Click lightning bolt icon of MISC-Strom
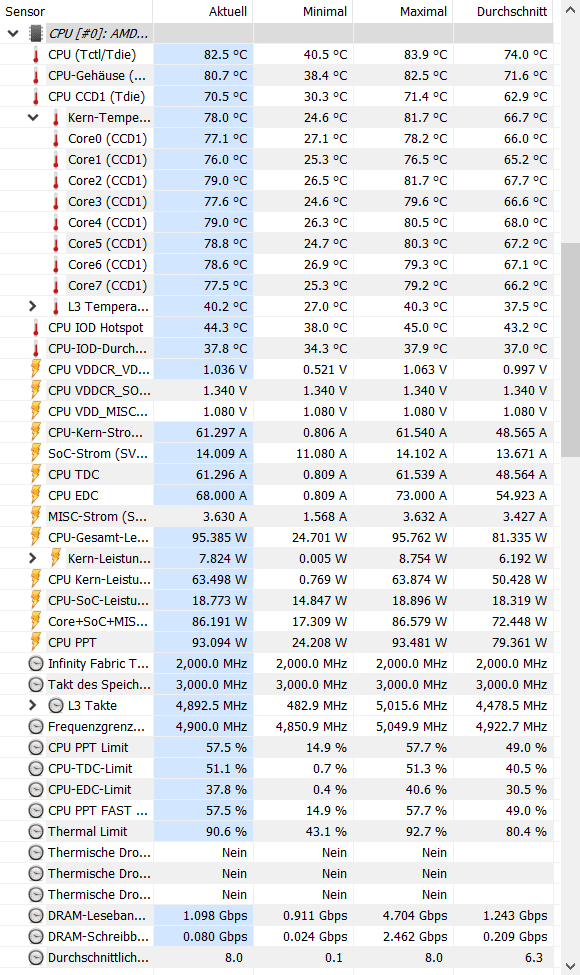The image size is (580, 975). pyautogui.click(x=36, y=516)
